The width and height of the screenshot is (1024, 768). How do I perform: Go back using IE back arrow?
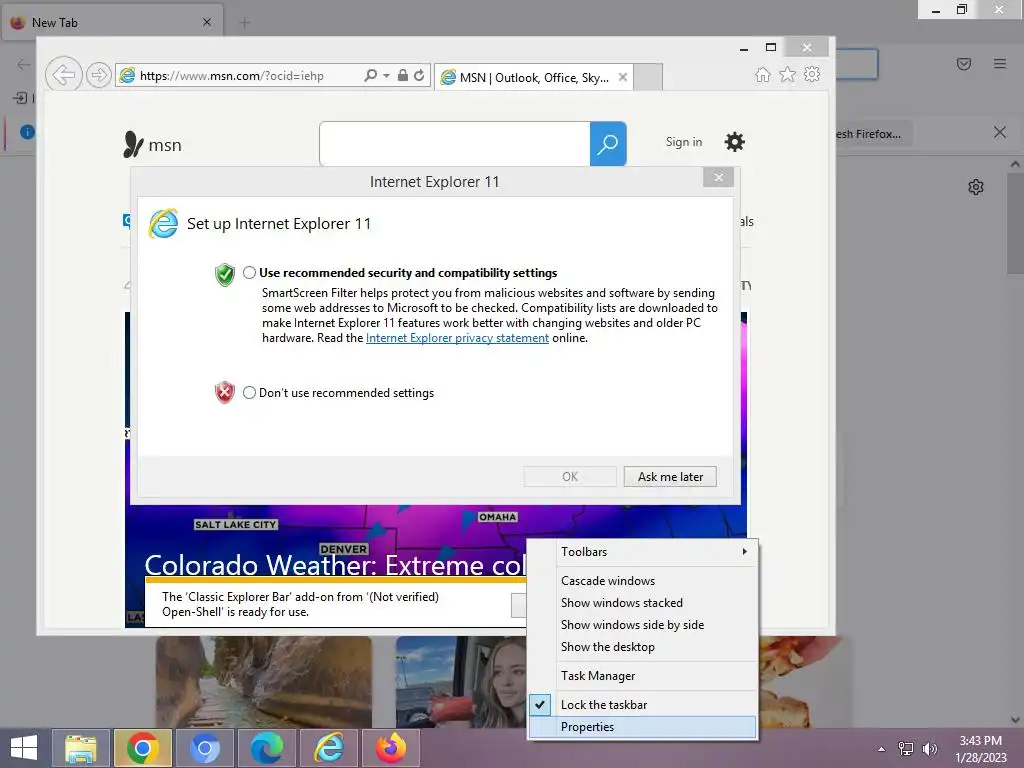pos(63,75)
